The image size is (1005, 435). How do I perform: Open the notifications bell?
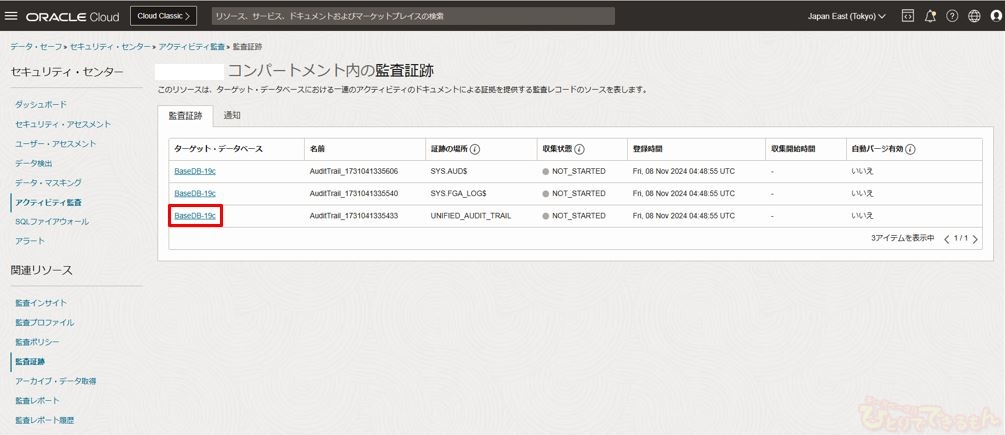pyautogui.click(x=930, y=16)
